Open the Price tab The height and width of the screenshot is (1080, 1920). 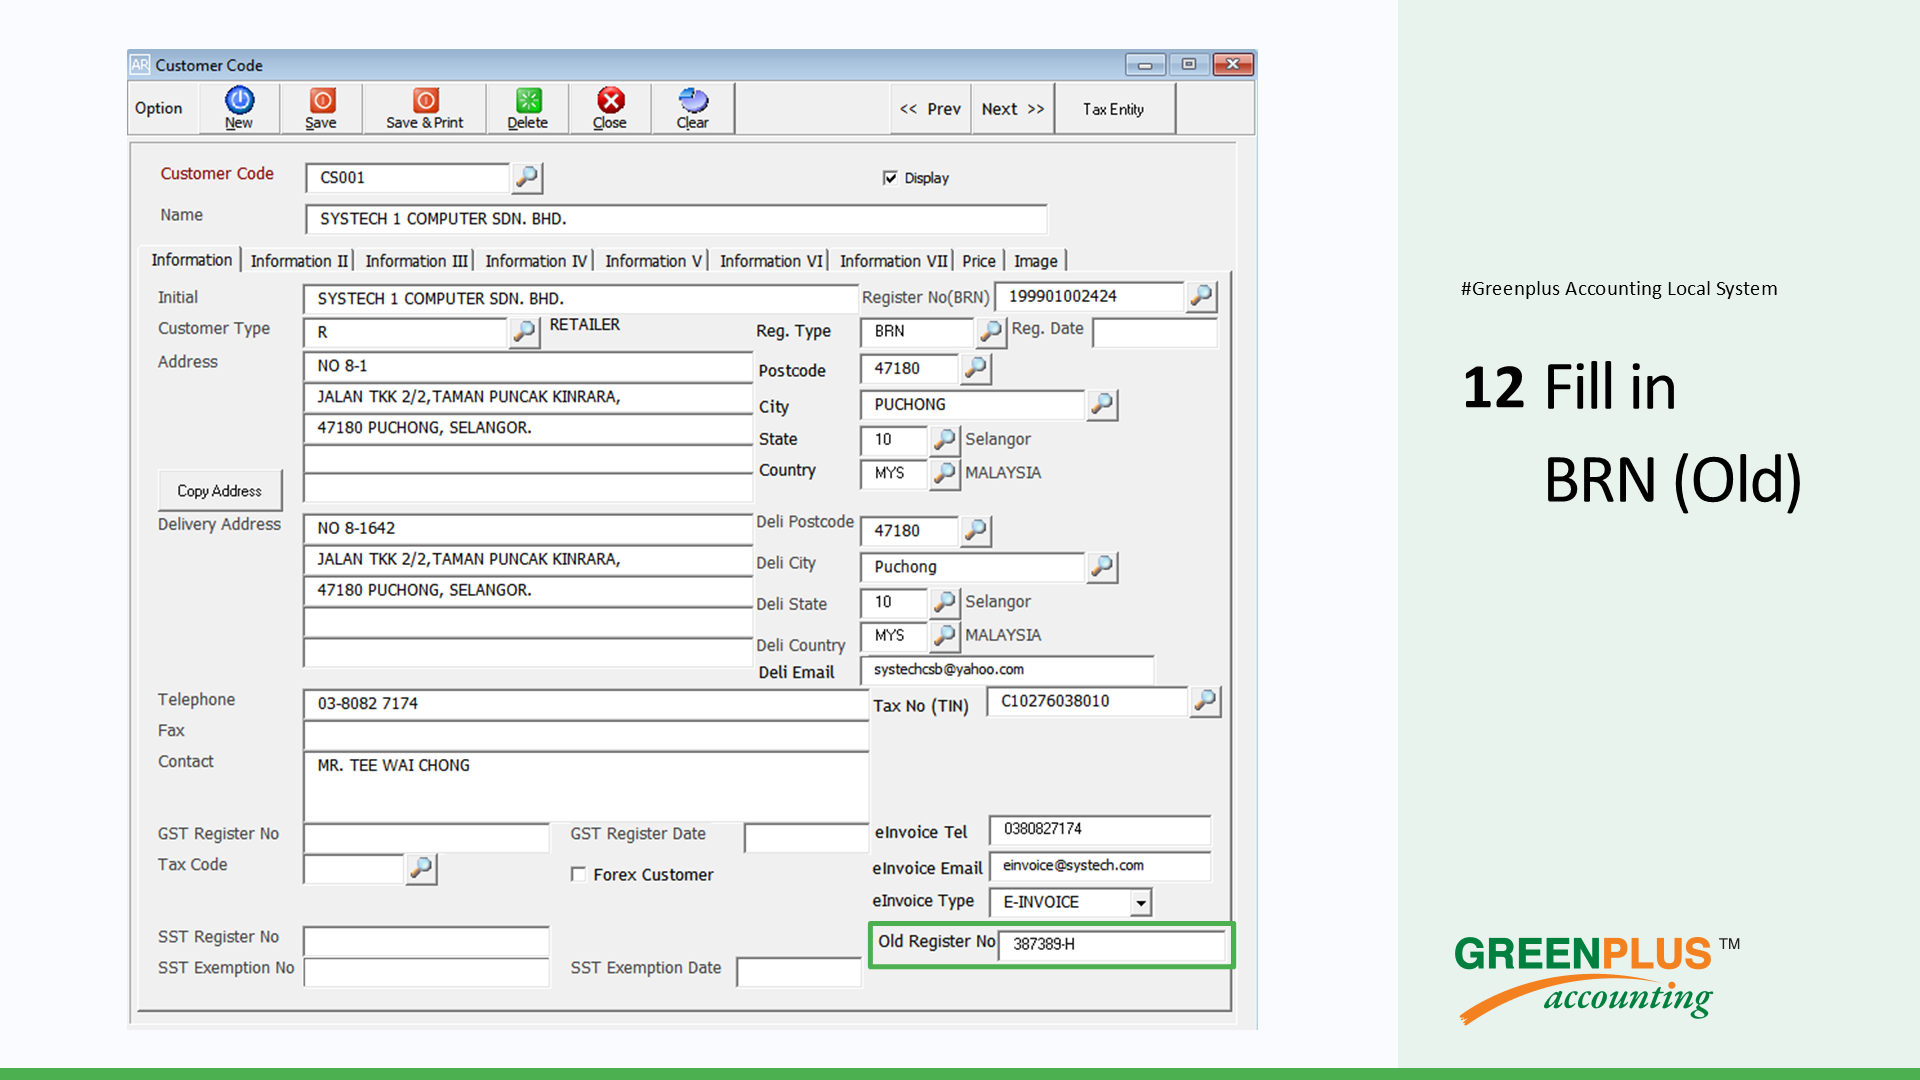point(979,261)
